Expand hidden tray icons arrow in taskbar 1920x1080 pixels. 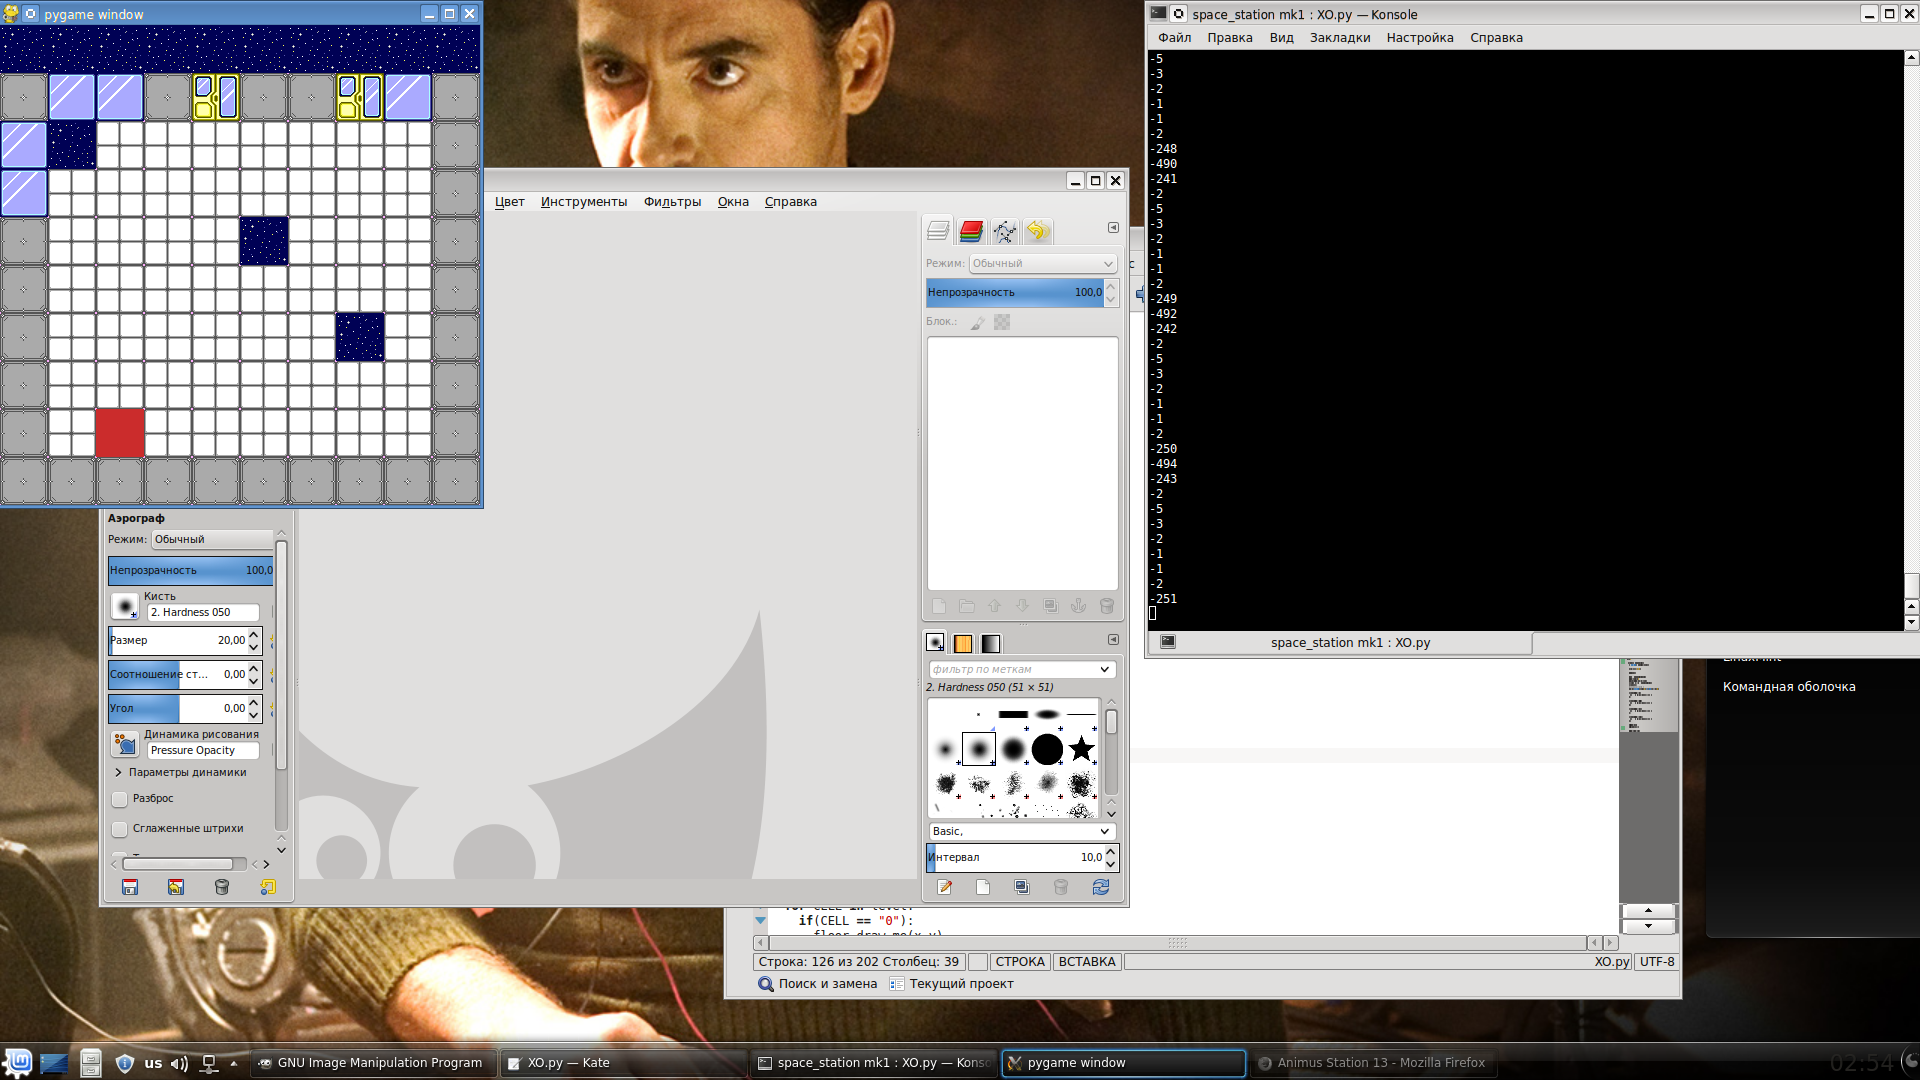[234, 1063]
